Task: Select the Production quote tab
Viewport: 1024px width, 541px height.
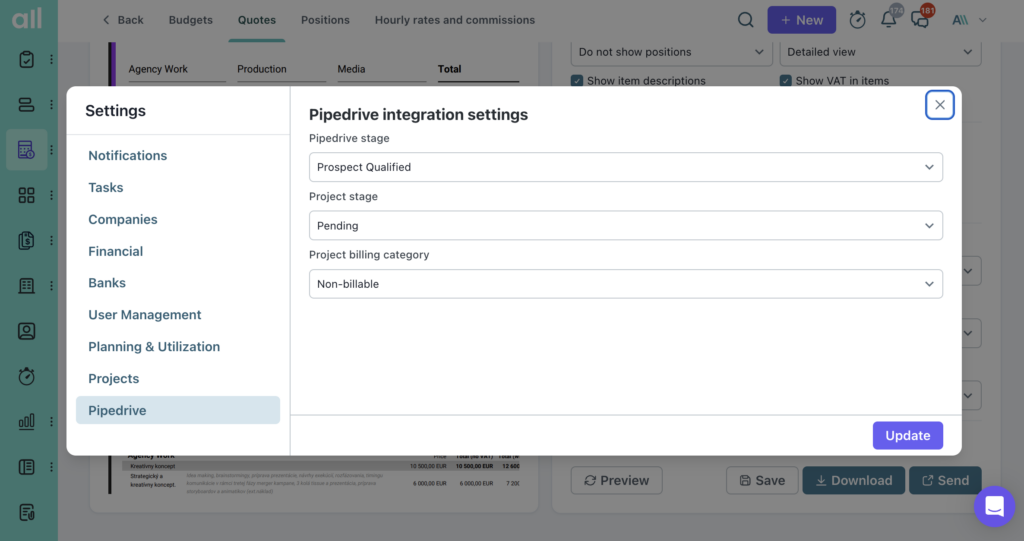Action: (262, 69)
